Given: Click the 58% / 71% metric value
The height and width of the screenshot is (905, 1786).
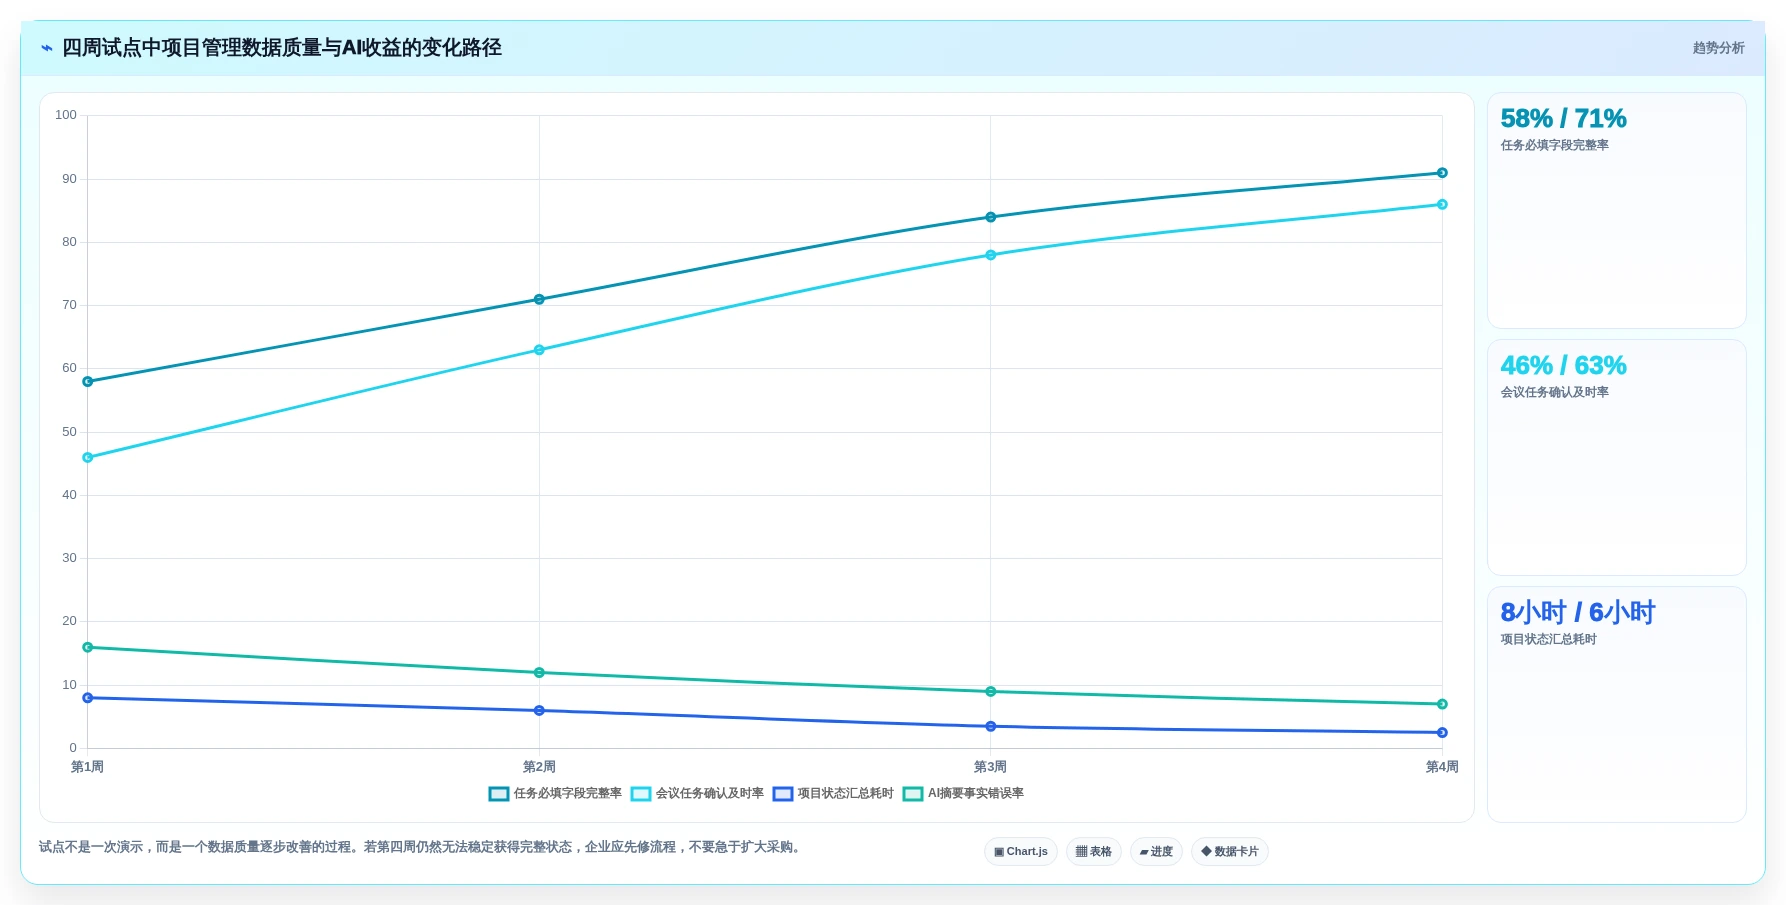Looking at the screenshot, I should click(x=1563, y=119).
